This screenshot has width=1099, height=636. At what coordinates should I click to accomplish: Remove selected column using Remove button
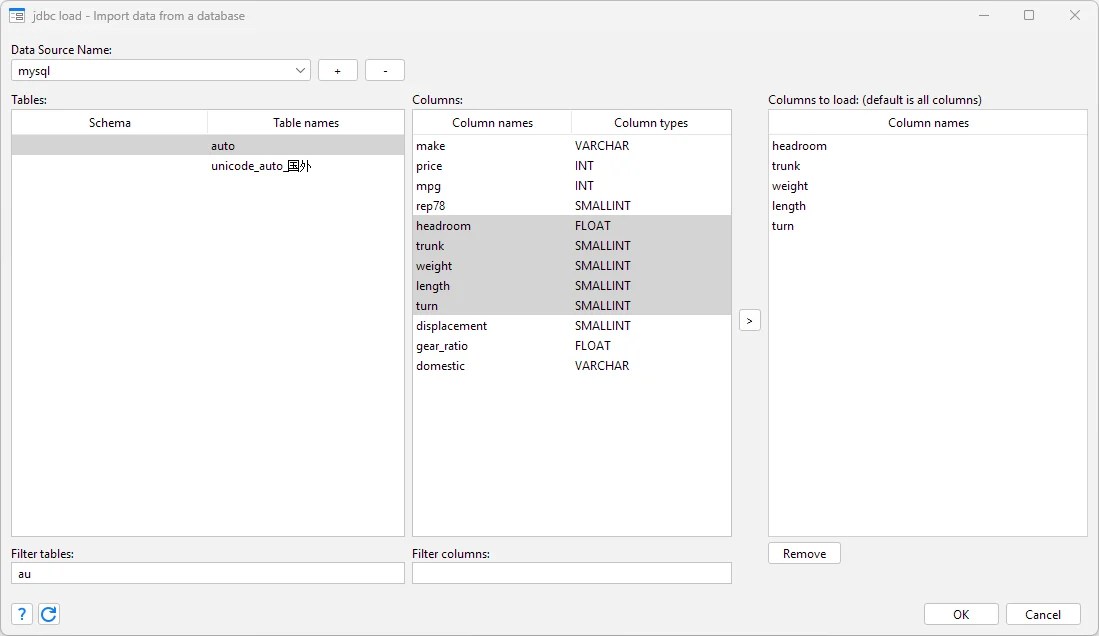[803, 552]
